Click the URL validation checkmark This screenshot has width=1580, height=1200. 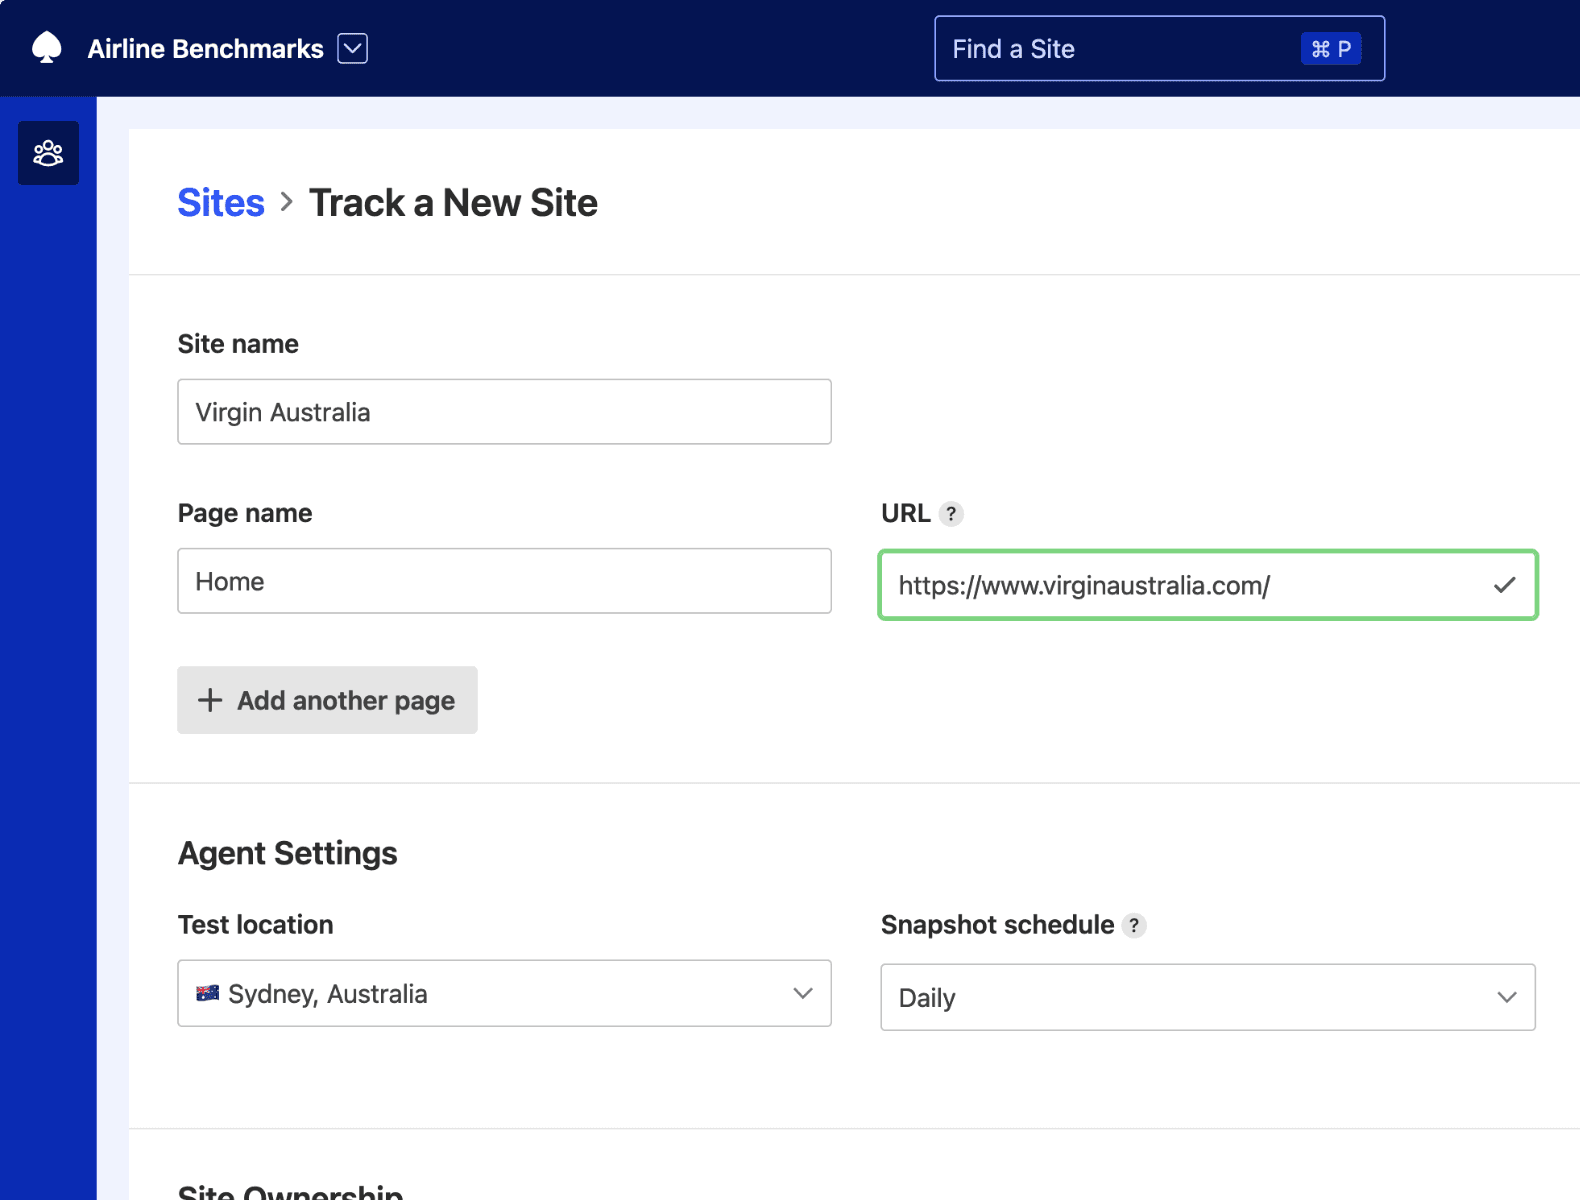[1504, 585]
